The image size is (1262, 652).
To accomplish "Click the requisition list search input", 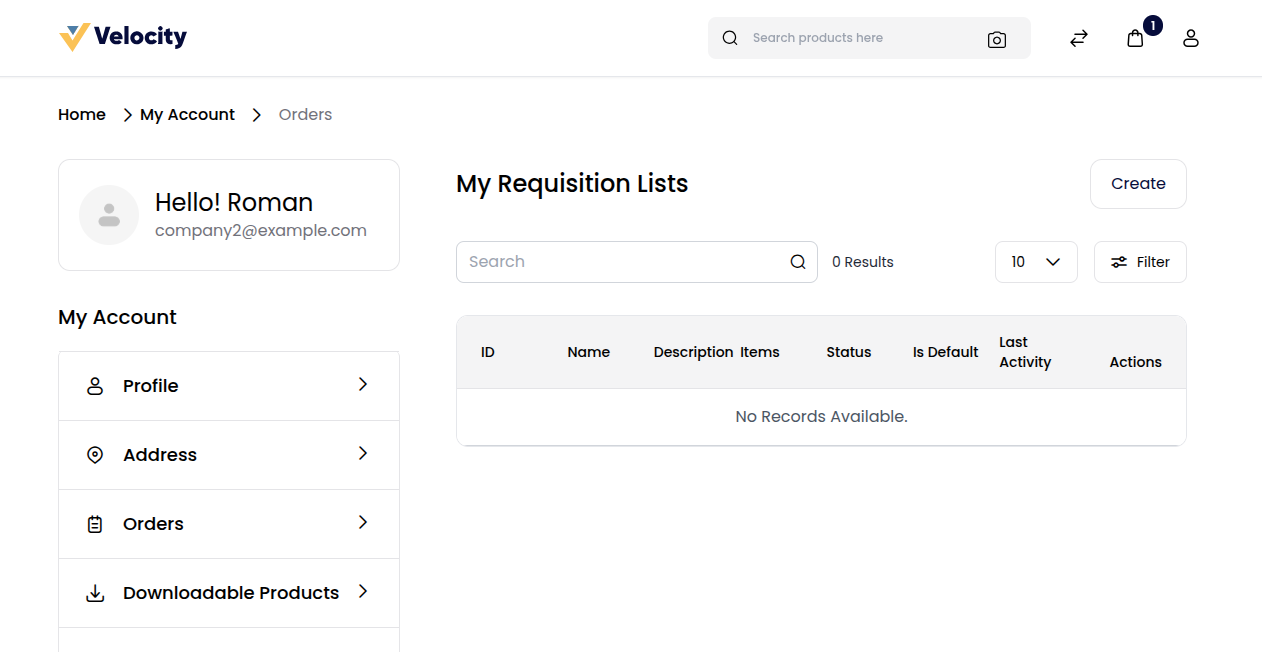I will 620,261.
